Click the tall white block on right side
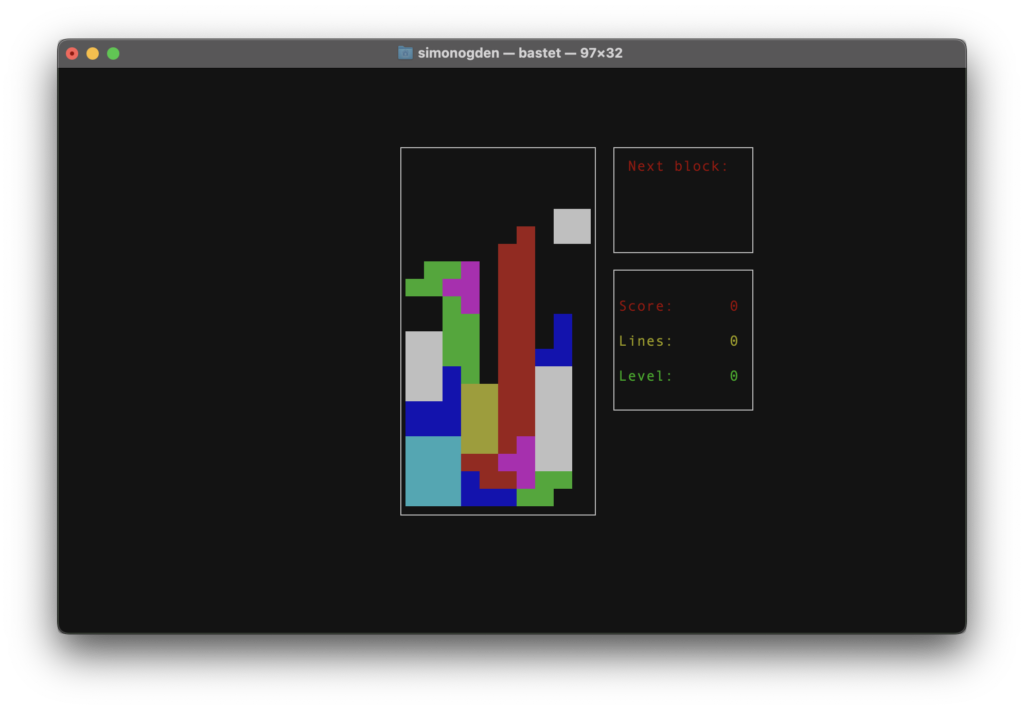The width and height of the screenshot is (1024, 710). tap(554, 419)
